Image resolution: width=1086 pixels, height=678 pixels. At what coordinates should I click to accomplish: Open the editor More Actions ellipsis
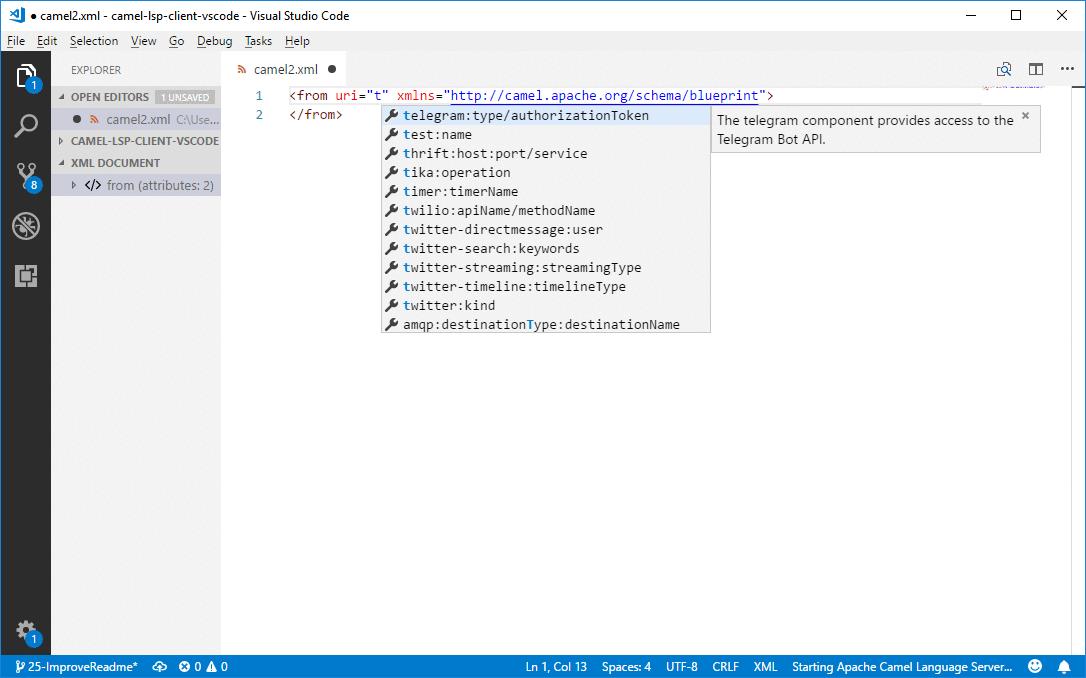pyautogui.click(x=1067, y=69)
